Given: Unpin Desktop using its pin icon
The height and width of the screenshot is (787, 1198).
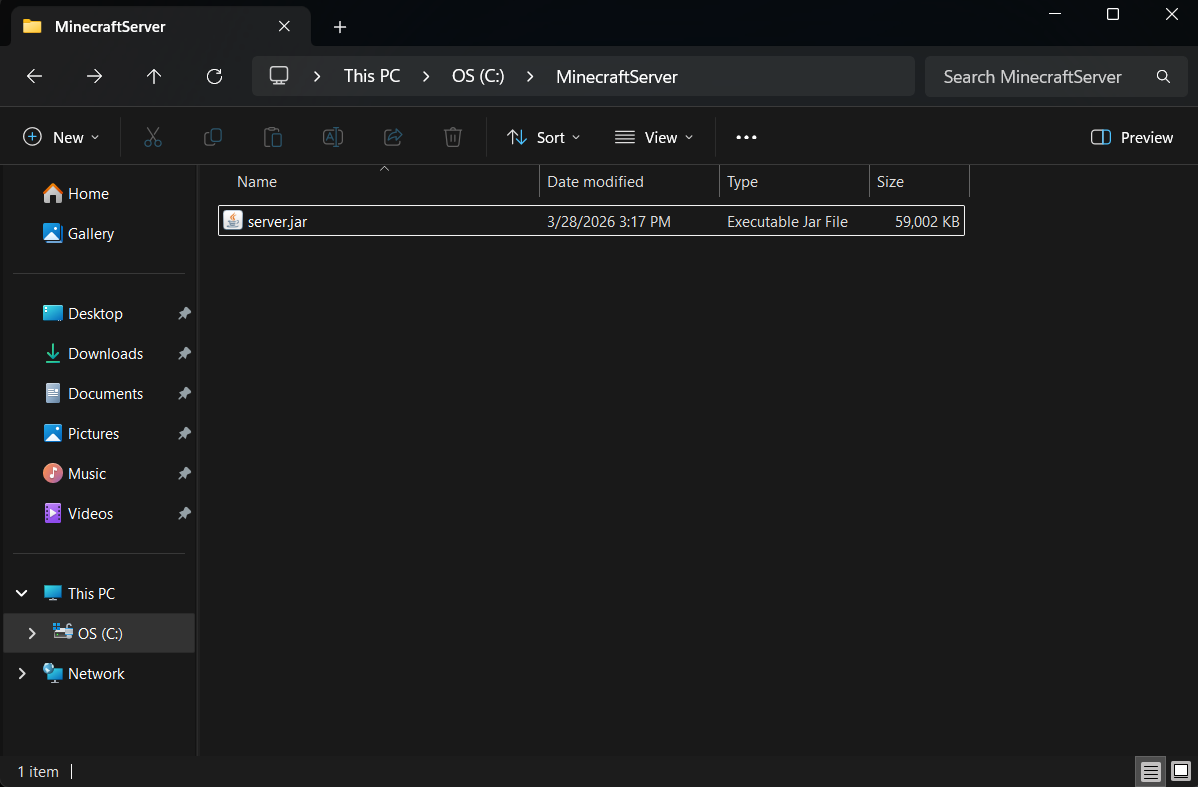Looking at the screenshot, I should [x=184, y=313].
